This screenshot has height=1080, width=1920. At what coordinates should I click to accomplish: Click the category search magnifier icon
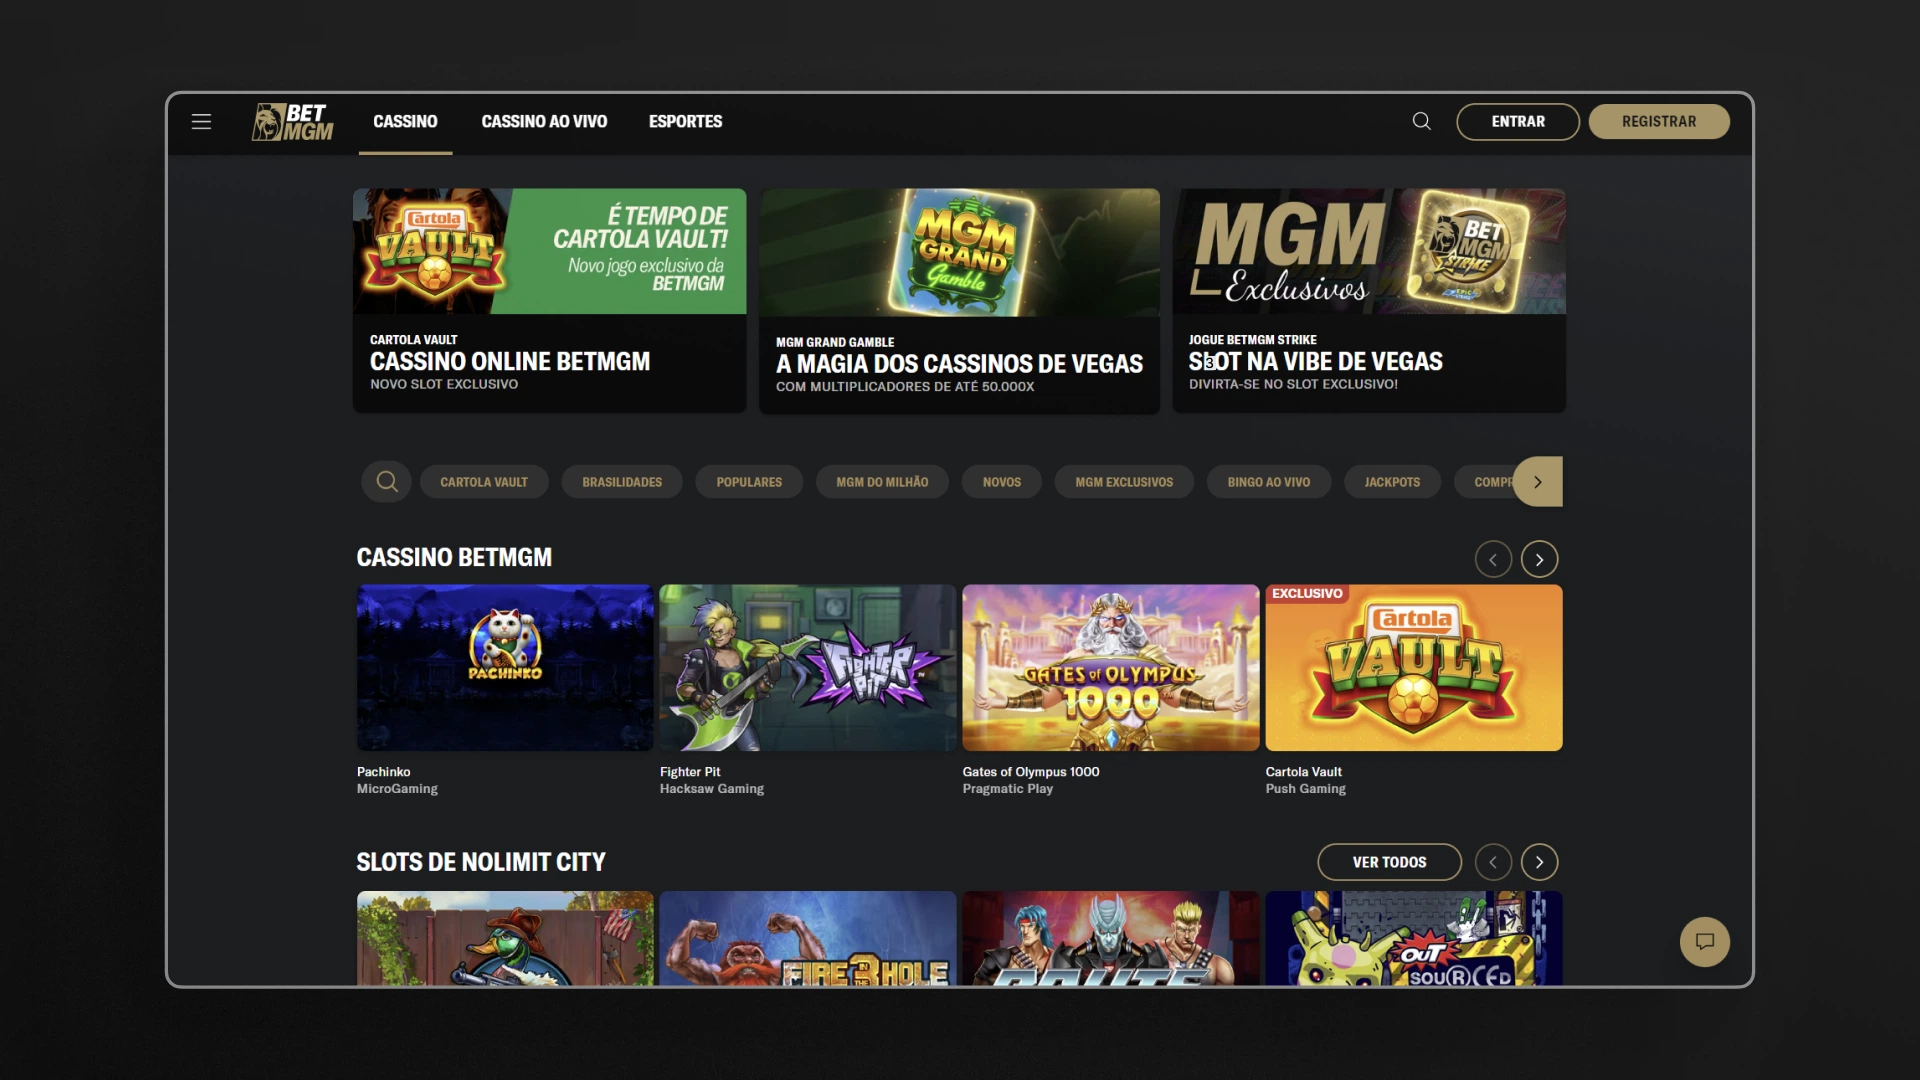(387, 482)
